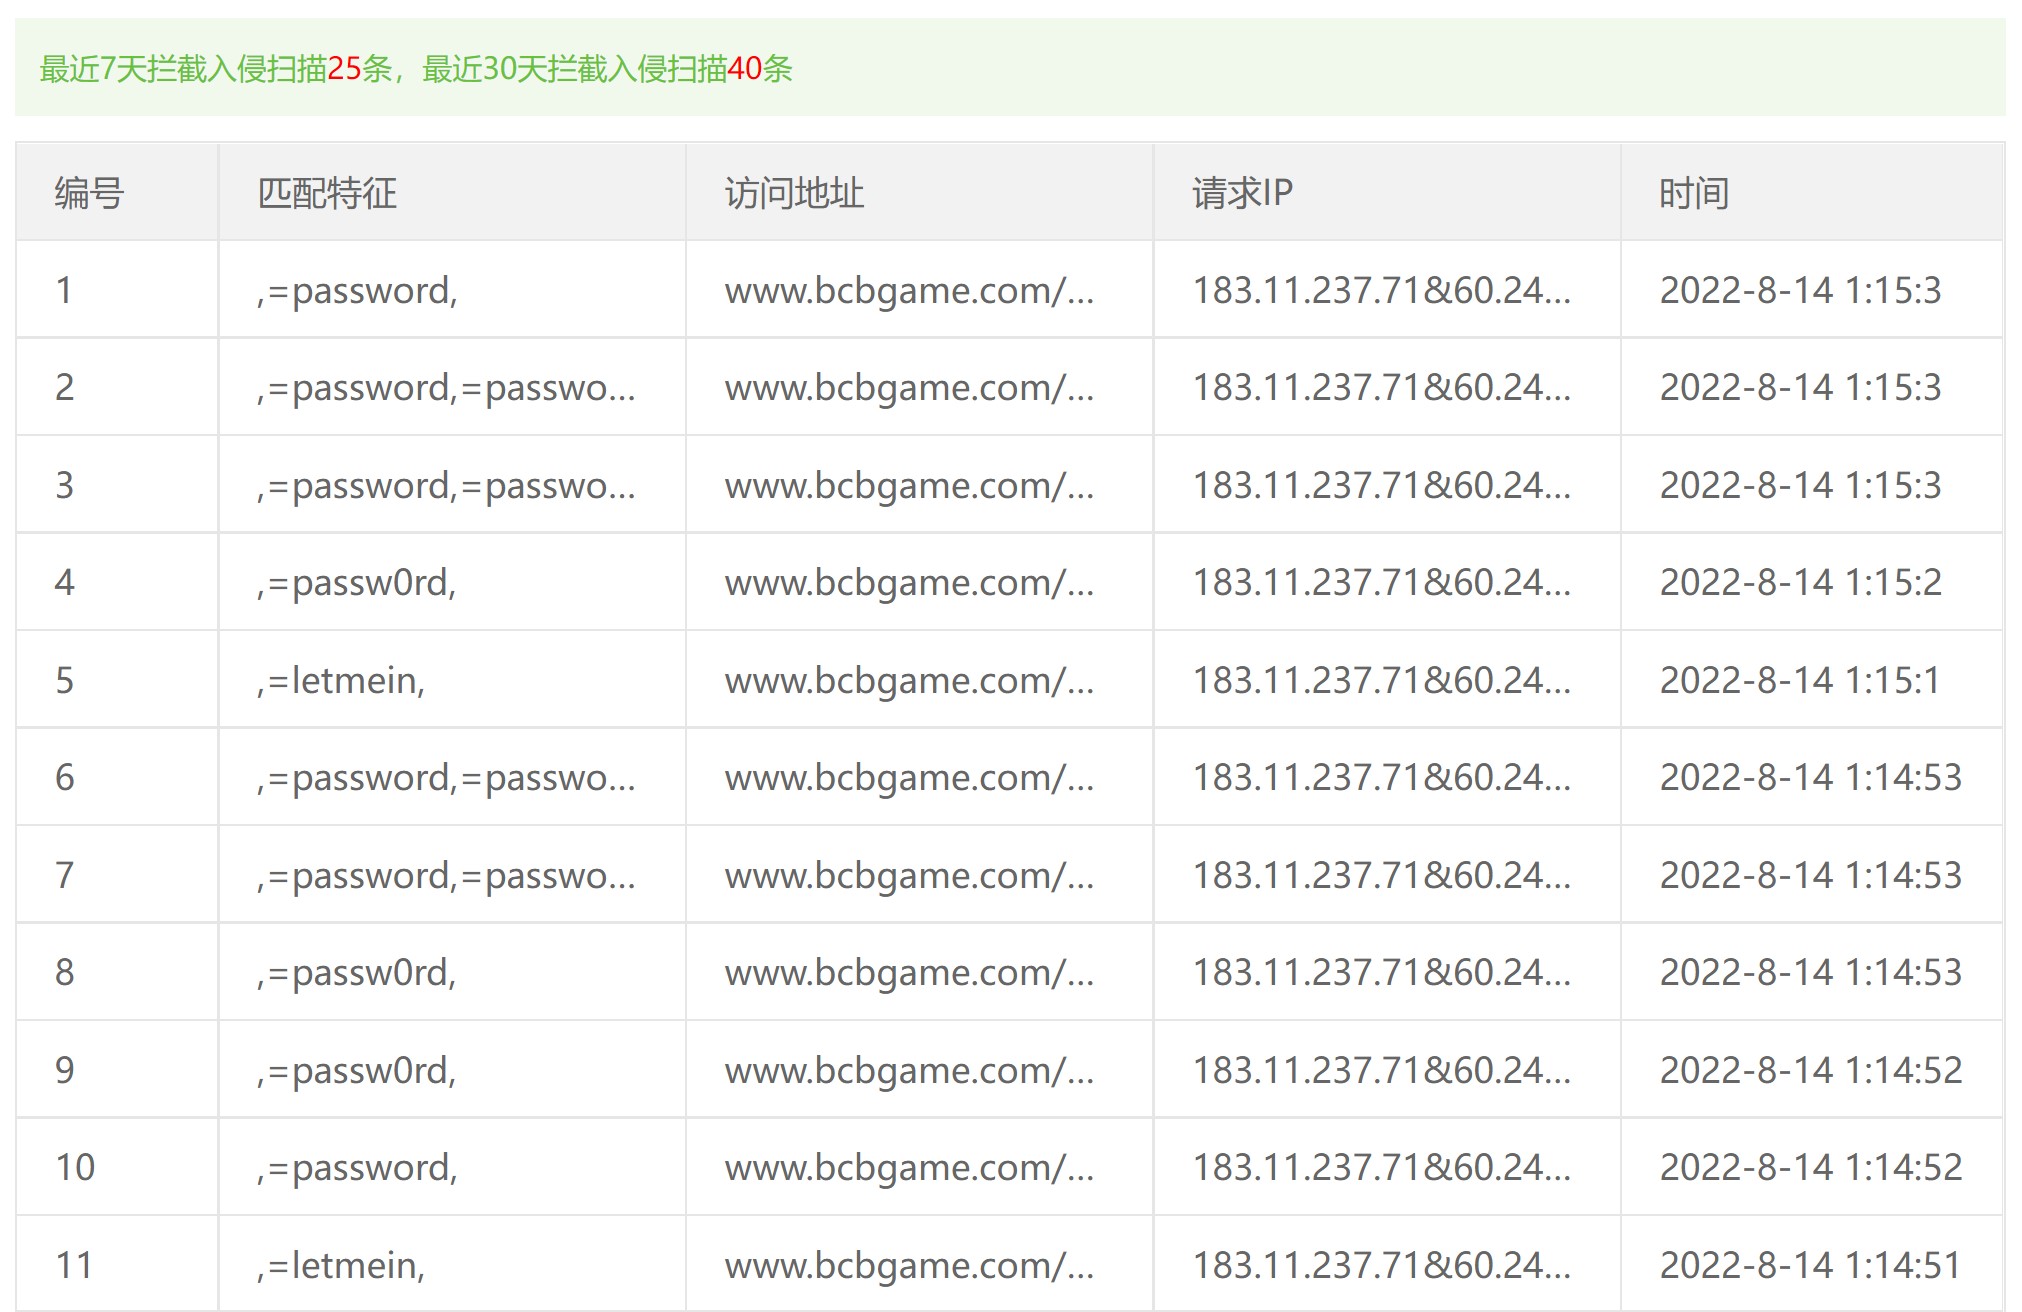Click the request IP in row 5

[x=1381, y=681]
